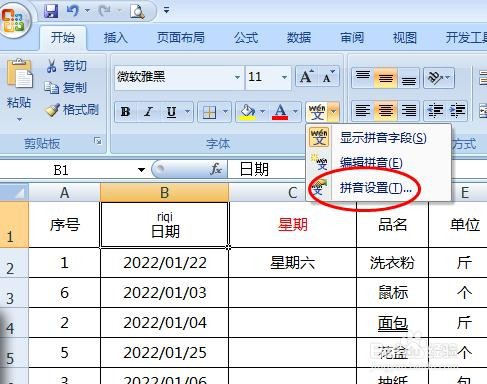Open the 插入 ribbon tab
The height and width of the screenshot is (384, 487).
pos(115,38)
